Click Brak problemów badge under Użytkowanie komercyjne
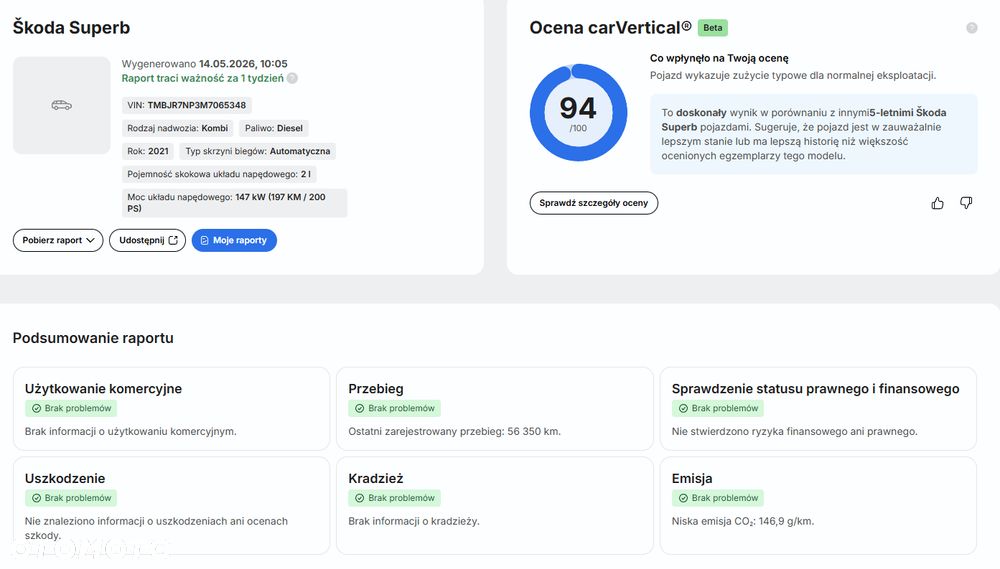1000x569 pixels. (71, 408)
